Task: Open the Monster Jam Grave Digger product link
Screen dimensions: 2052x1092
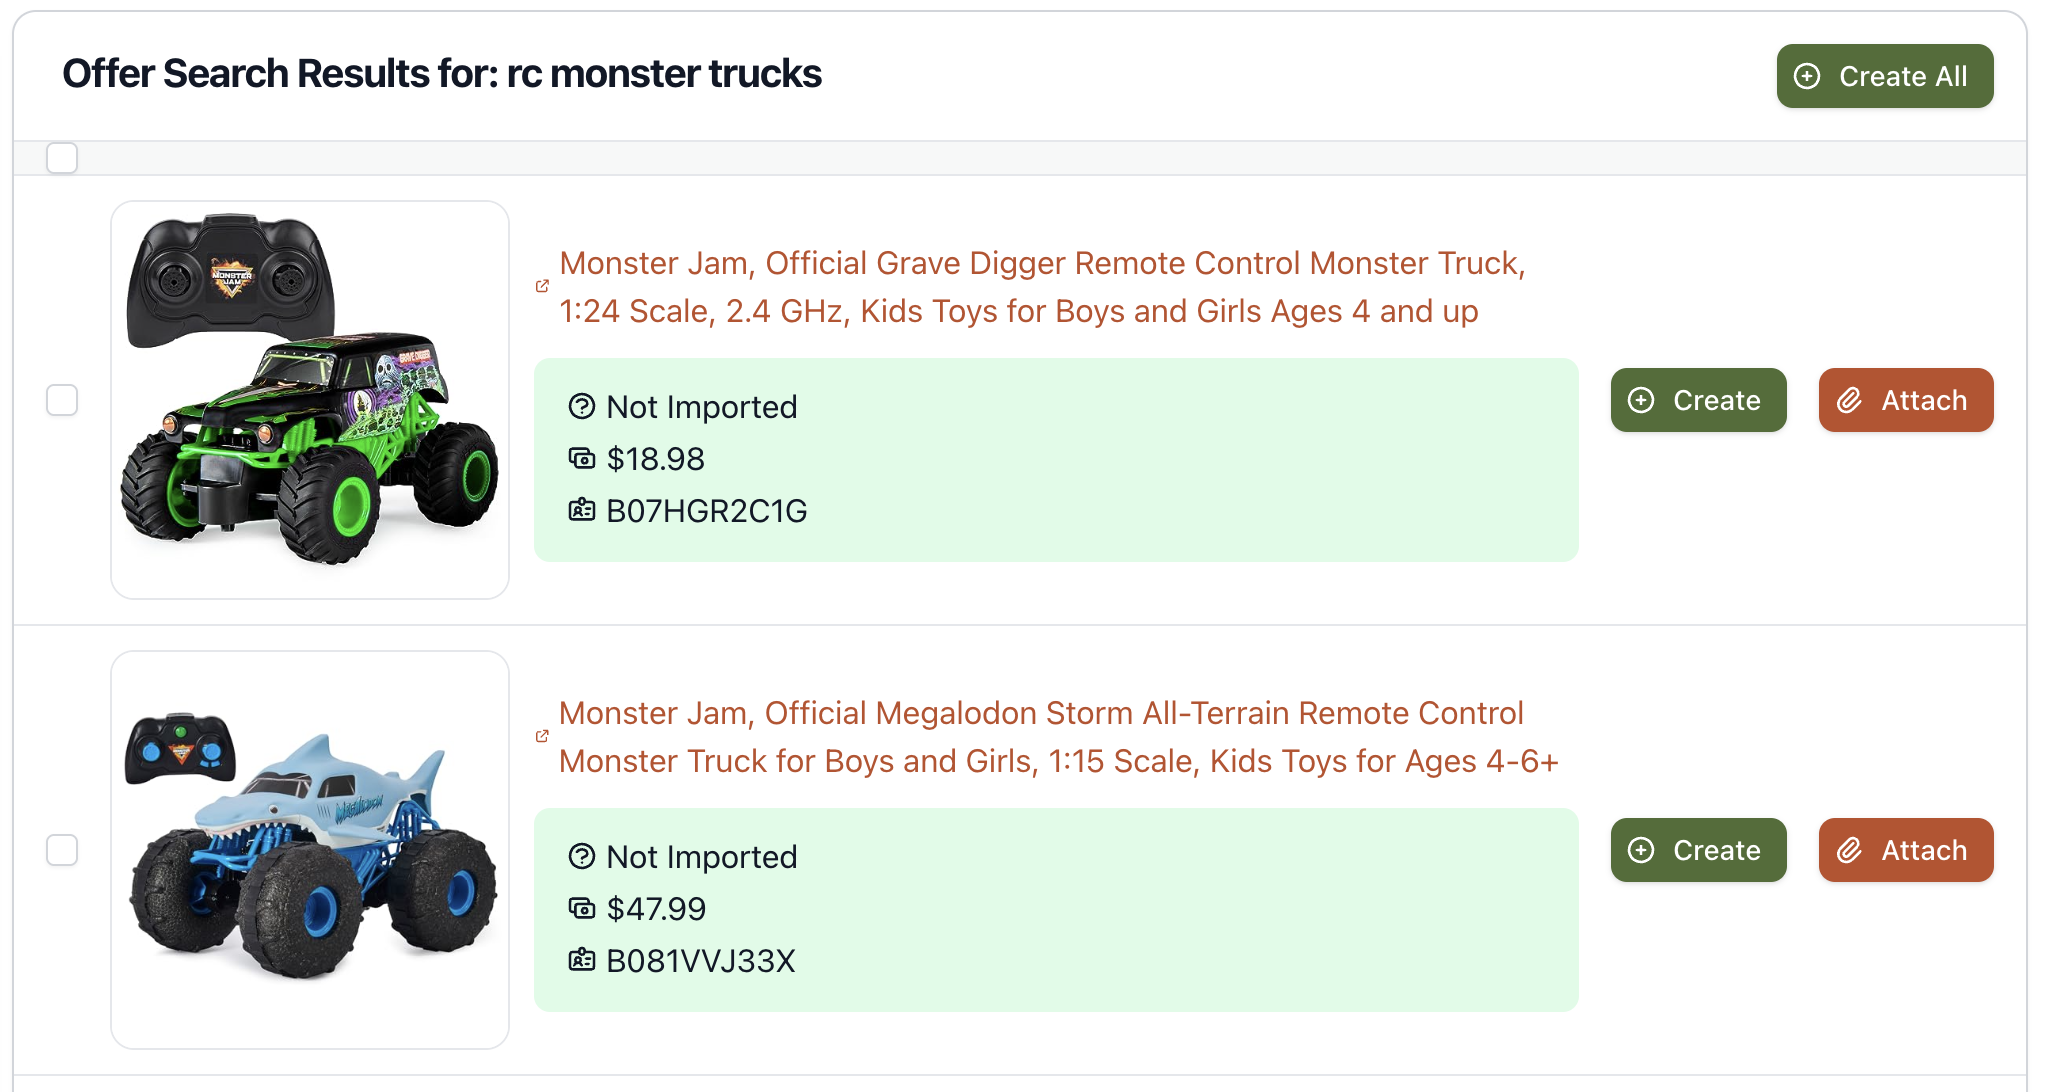Action: [x=1042, y=287]
